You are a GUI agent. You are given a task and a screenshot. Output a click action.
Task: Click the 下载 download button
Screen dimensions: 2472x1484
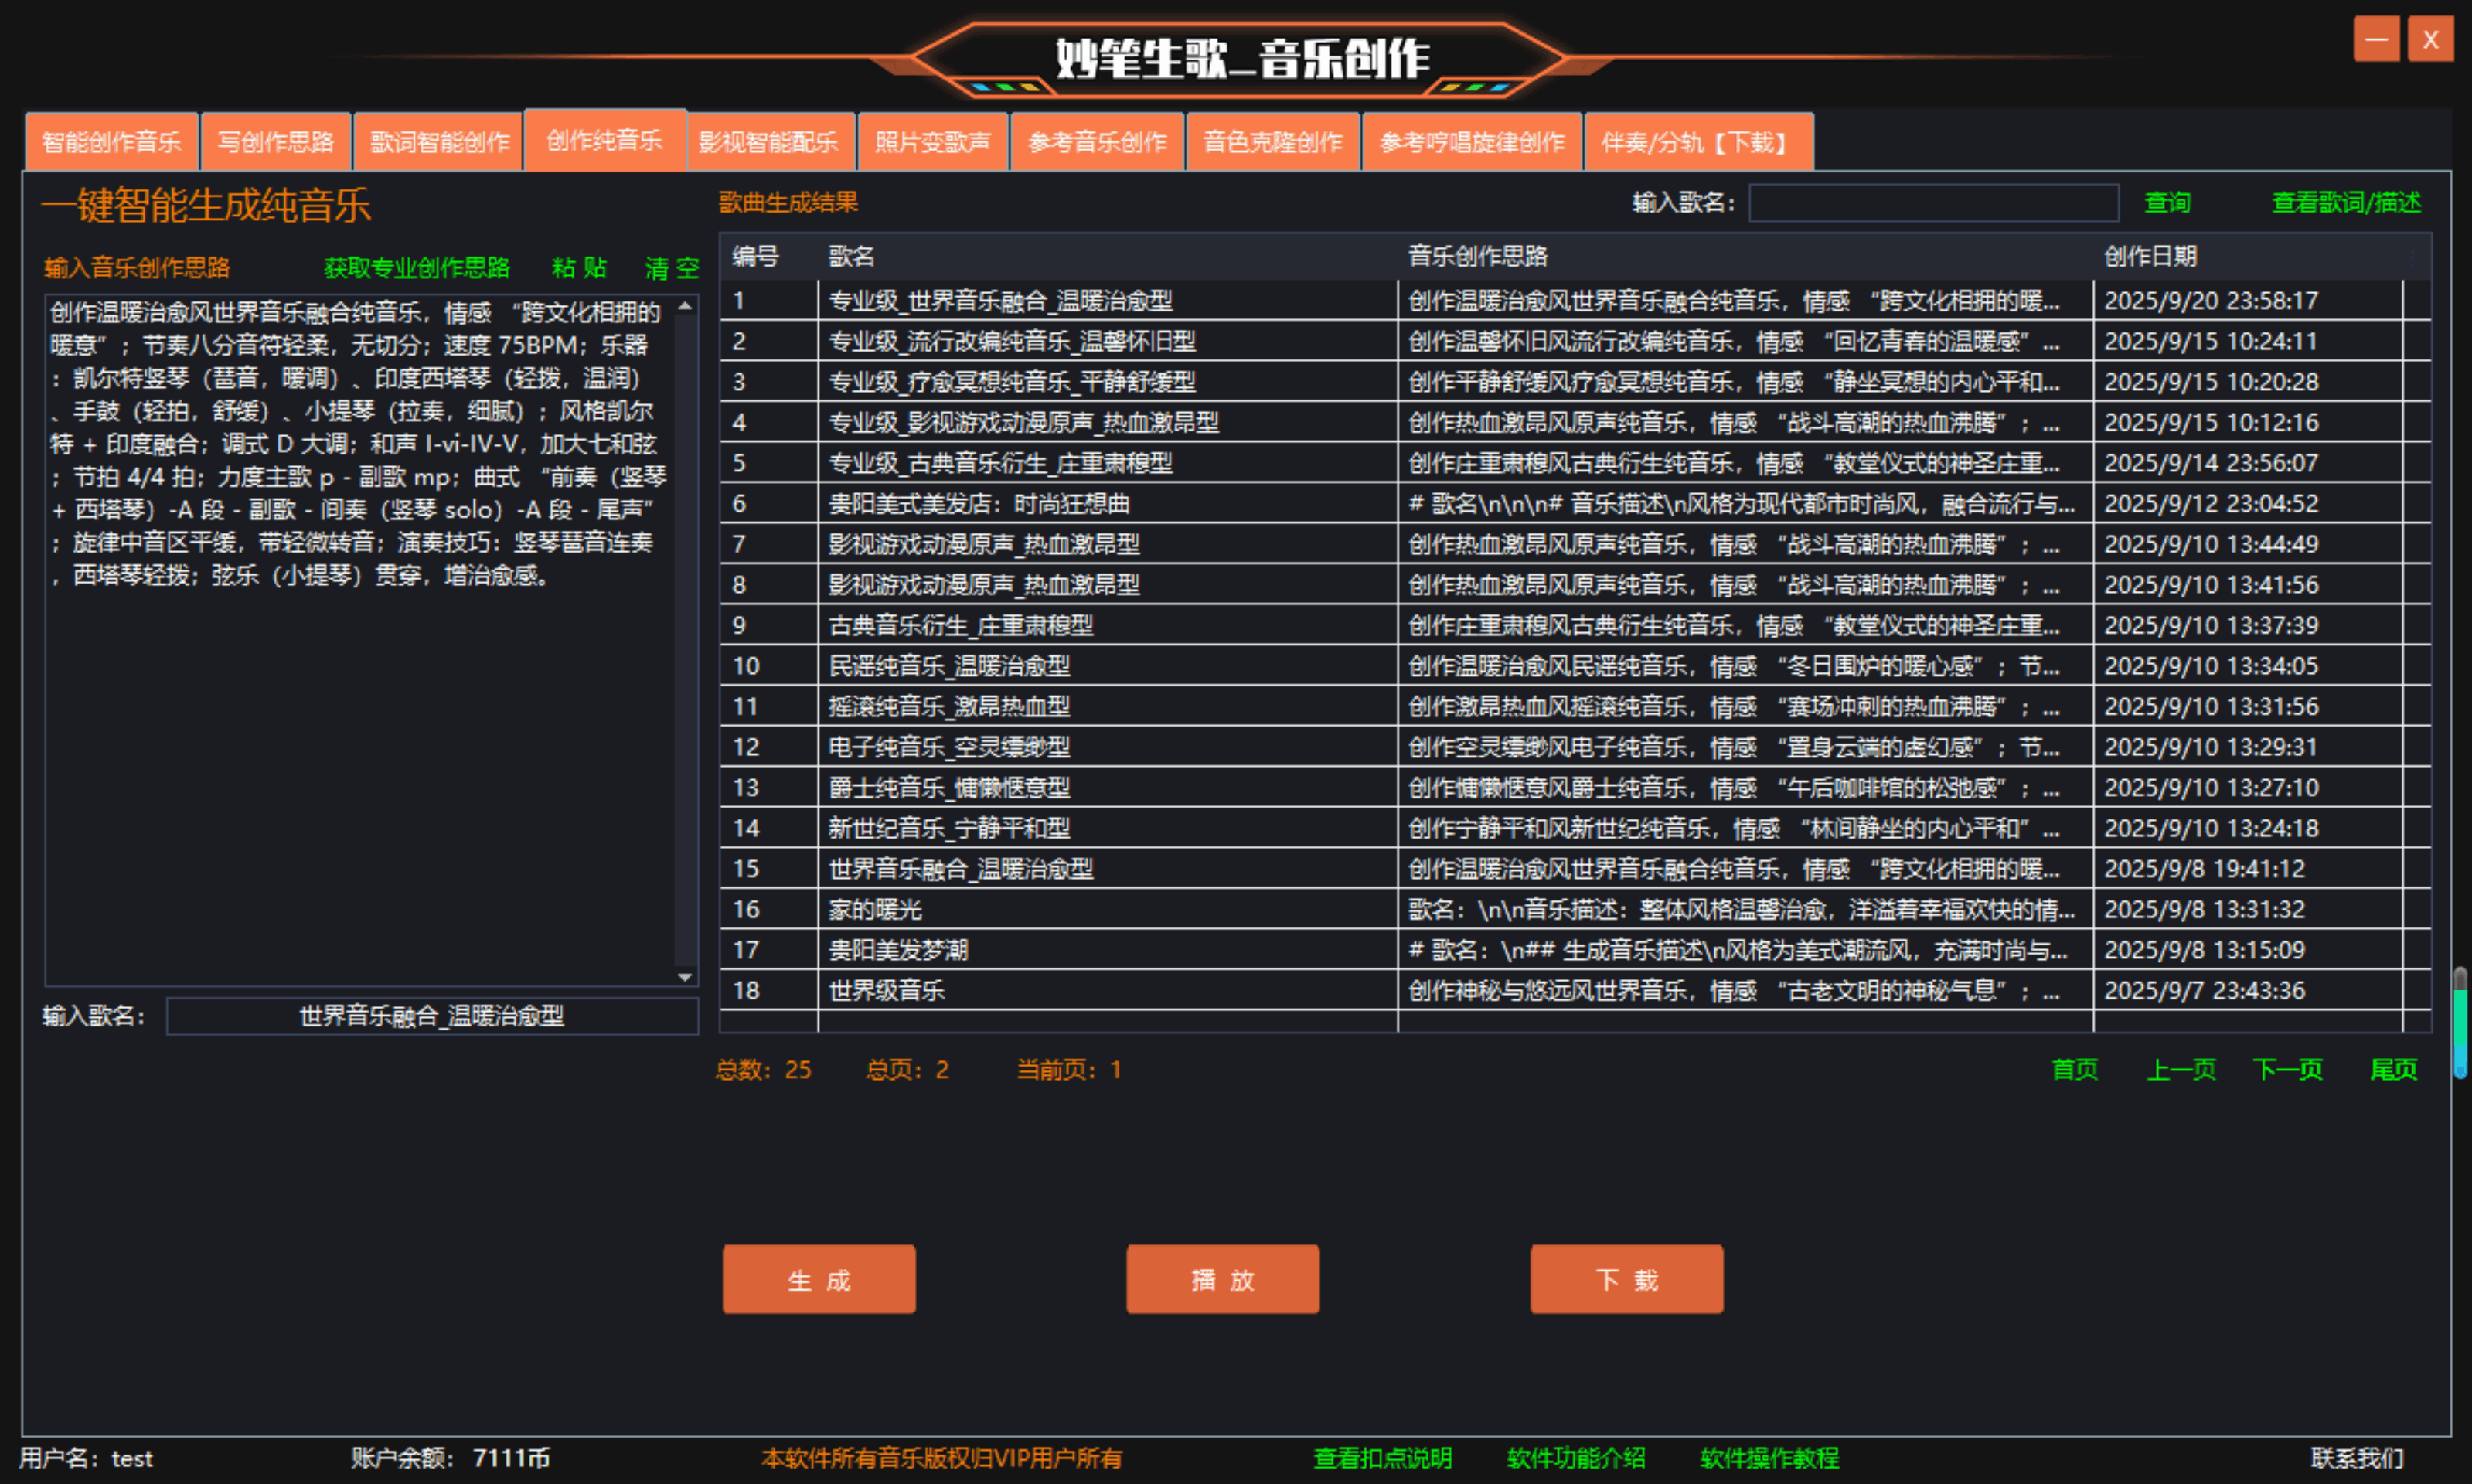pyautogui.click(x=1625, y=1279)
